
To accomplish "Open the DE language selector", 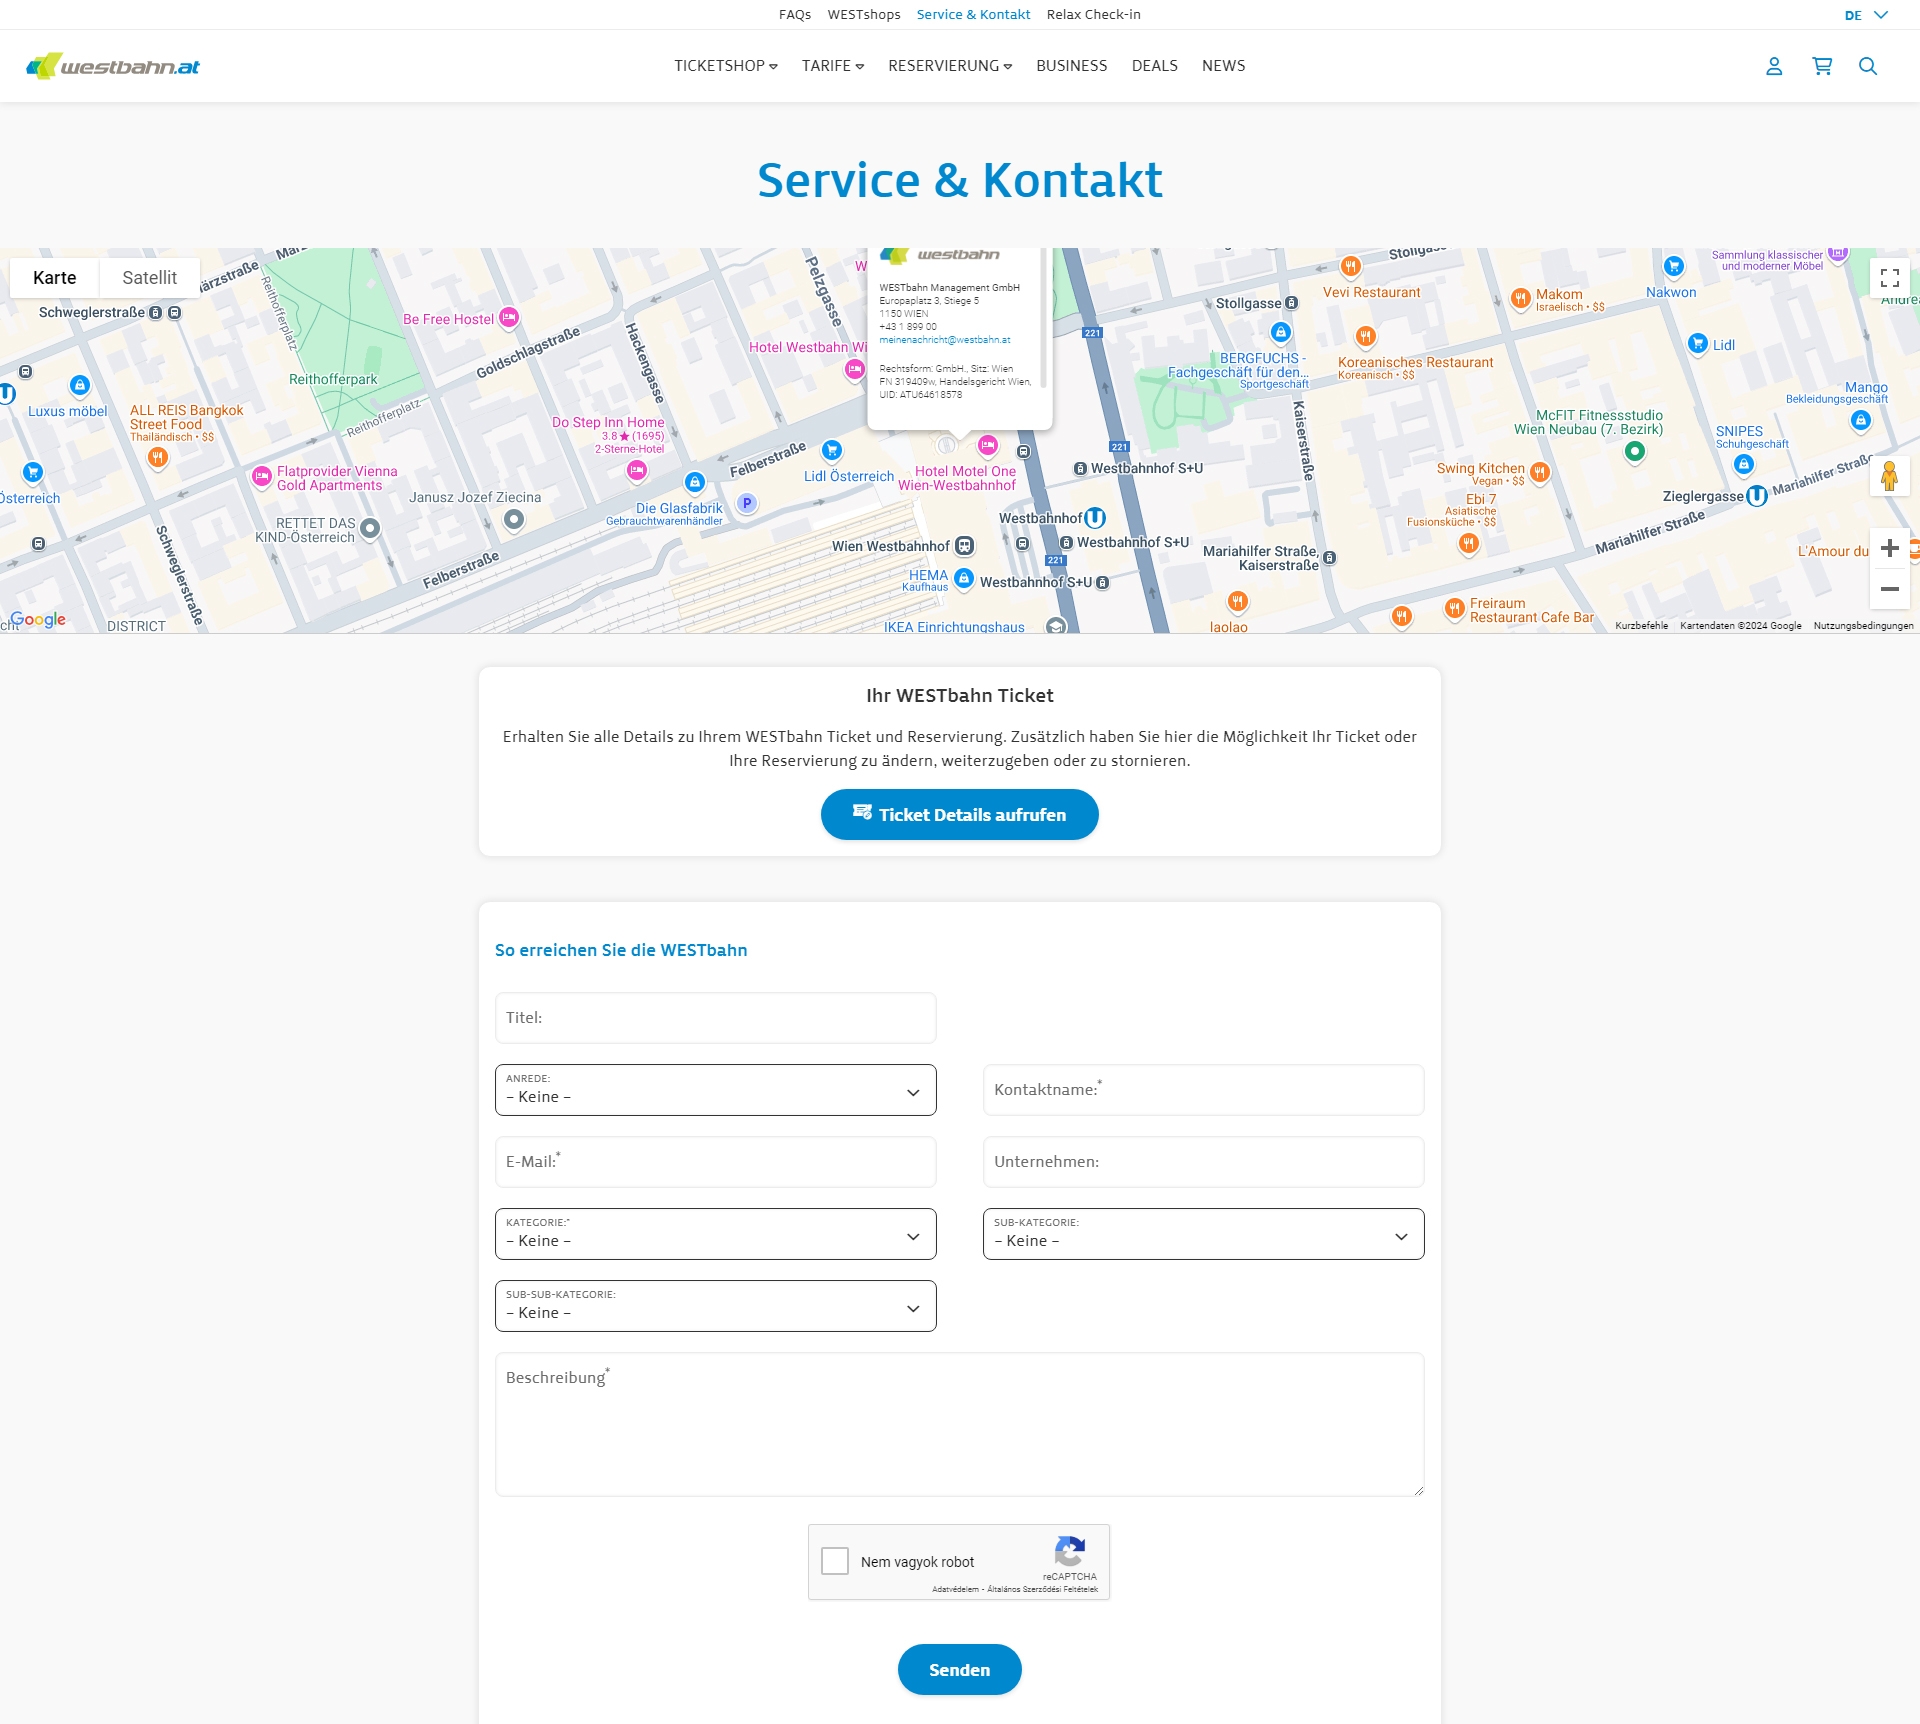I will tap(1866, 15).
